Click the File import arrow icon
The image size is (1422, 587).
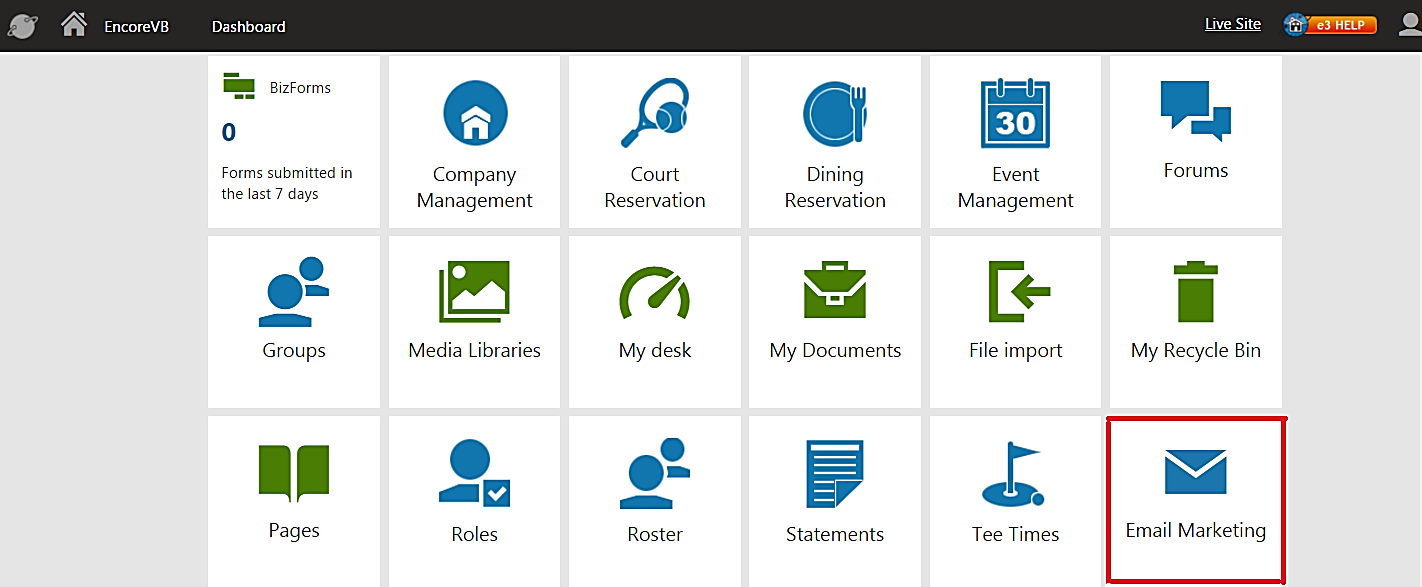click(1015, 292)
